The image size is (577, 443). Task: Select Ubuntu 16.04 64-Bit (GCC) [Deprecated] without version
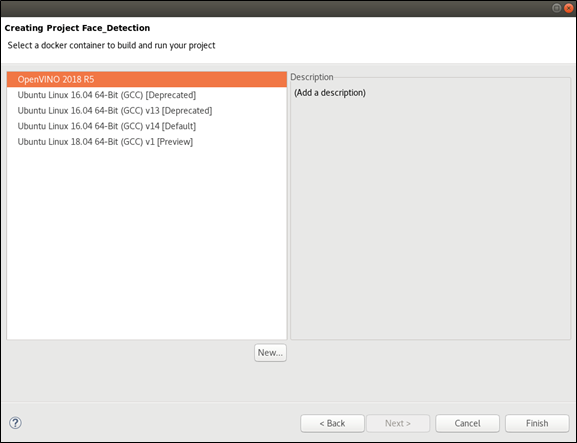[147, 95]
